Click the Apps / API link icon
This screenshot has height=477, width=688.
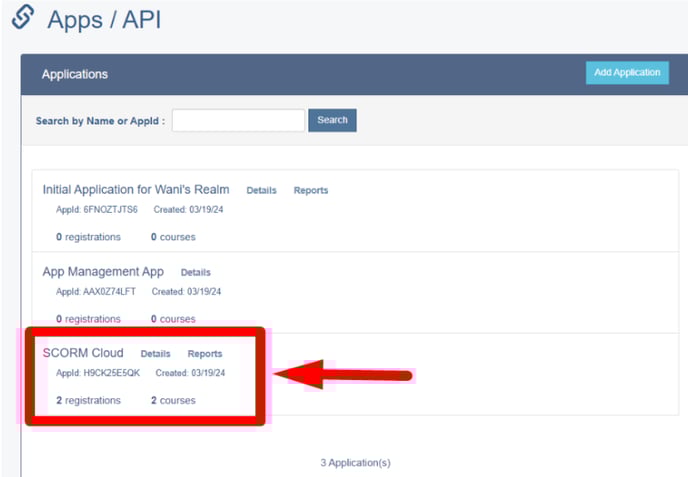coord(23,17)
